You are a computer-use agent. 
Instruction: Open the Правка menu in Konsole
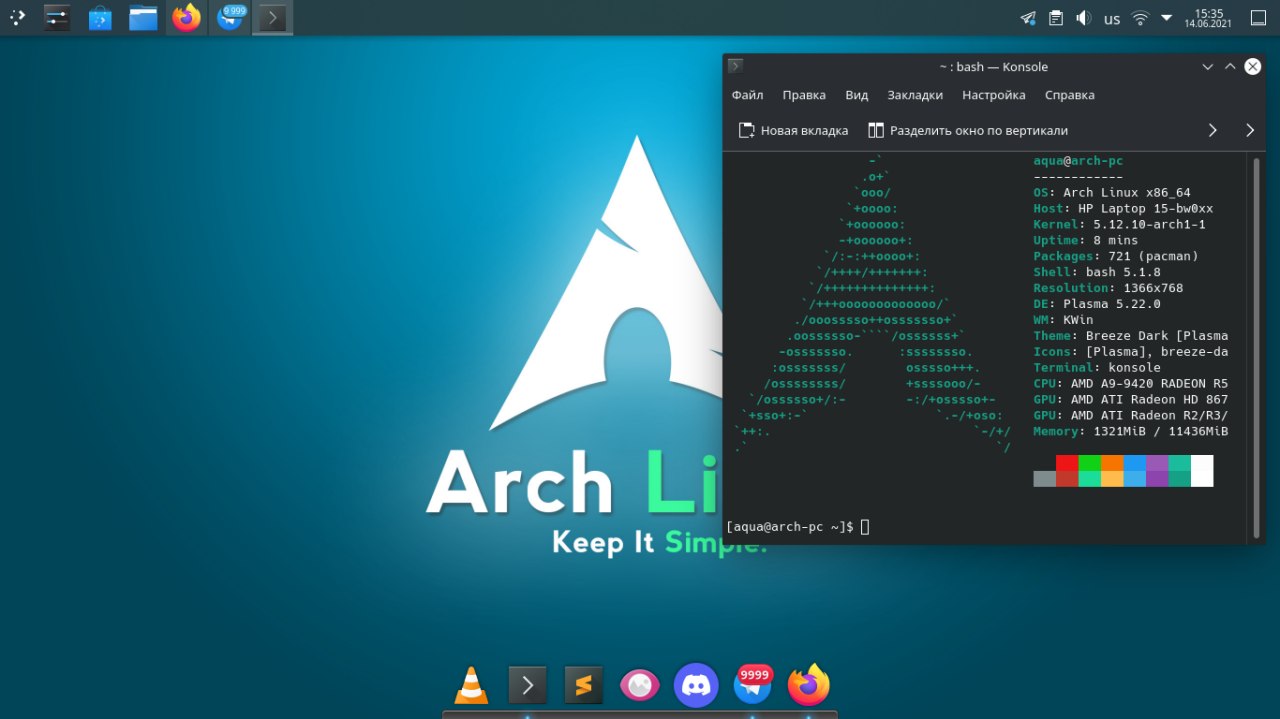click(804, 95)
